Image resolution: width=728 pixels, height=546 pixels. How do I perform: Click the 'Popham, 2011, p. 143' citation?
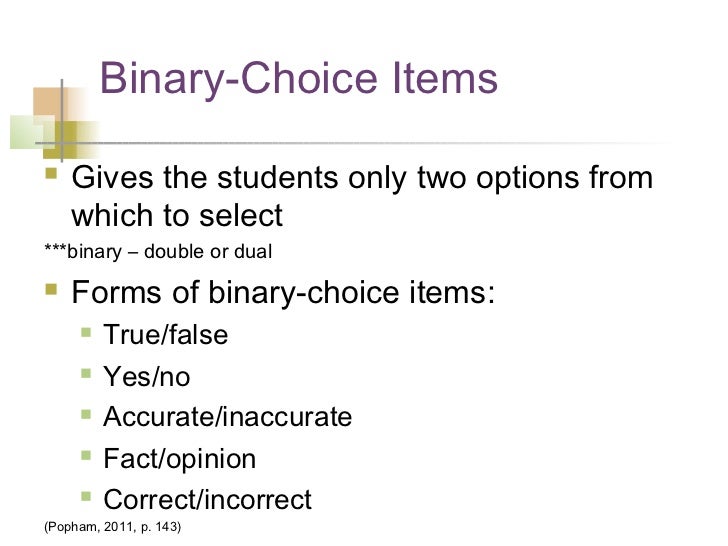113,526
